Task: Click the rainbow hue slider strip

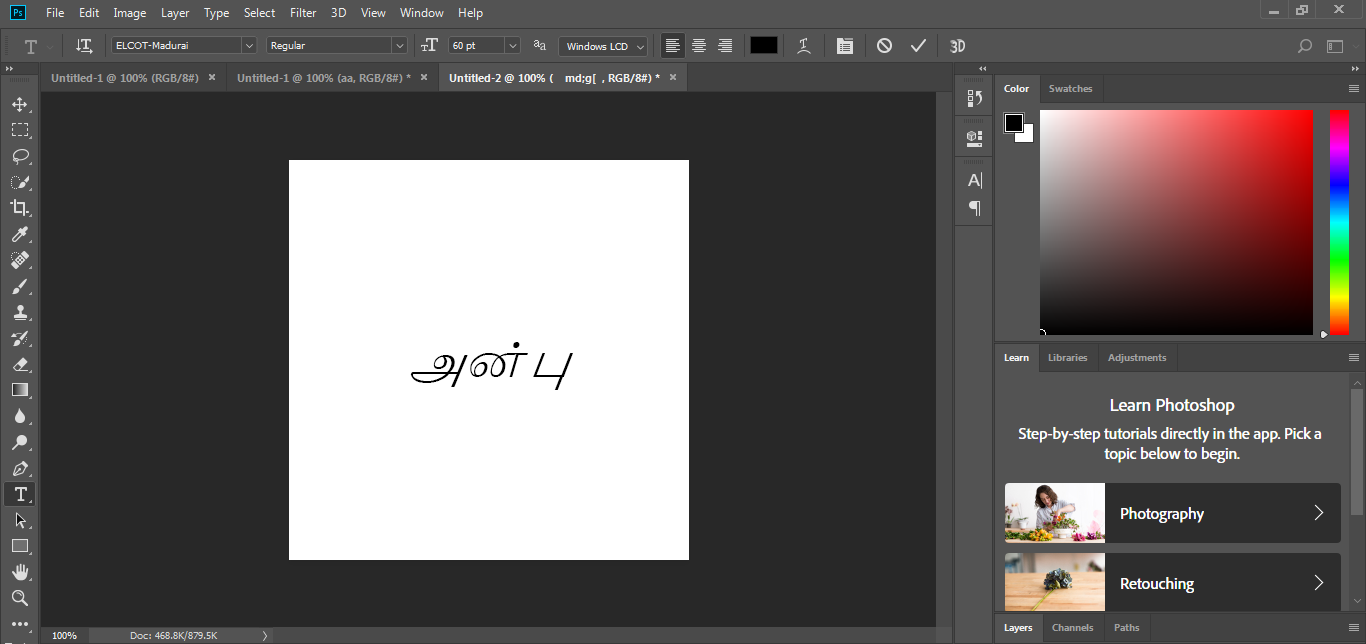Action: (1339, 222)
